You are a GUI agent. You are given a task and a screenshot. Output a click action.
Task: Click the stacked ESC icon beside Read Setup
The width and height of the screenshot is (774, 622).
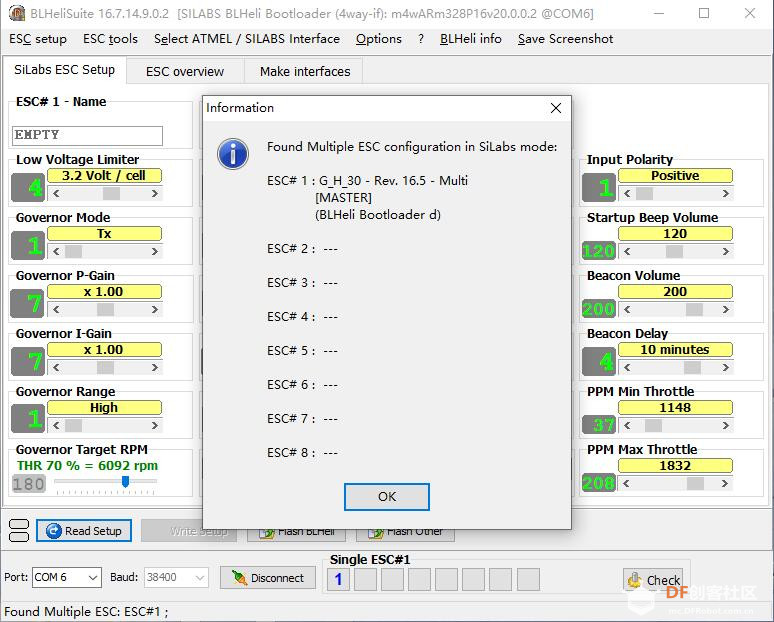pos(19,531)
